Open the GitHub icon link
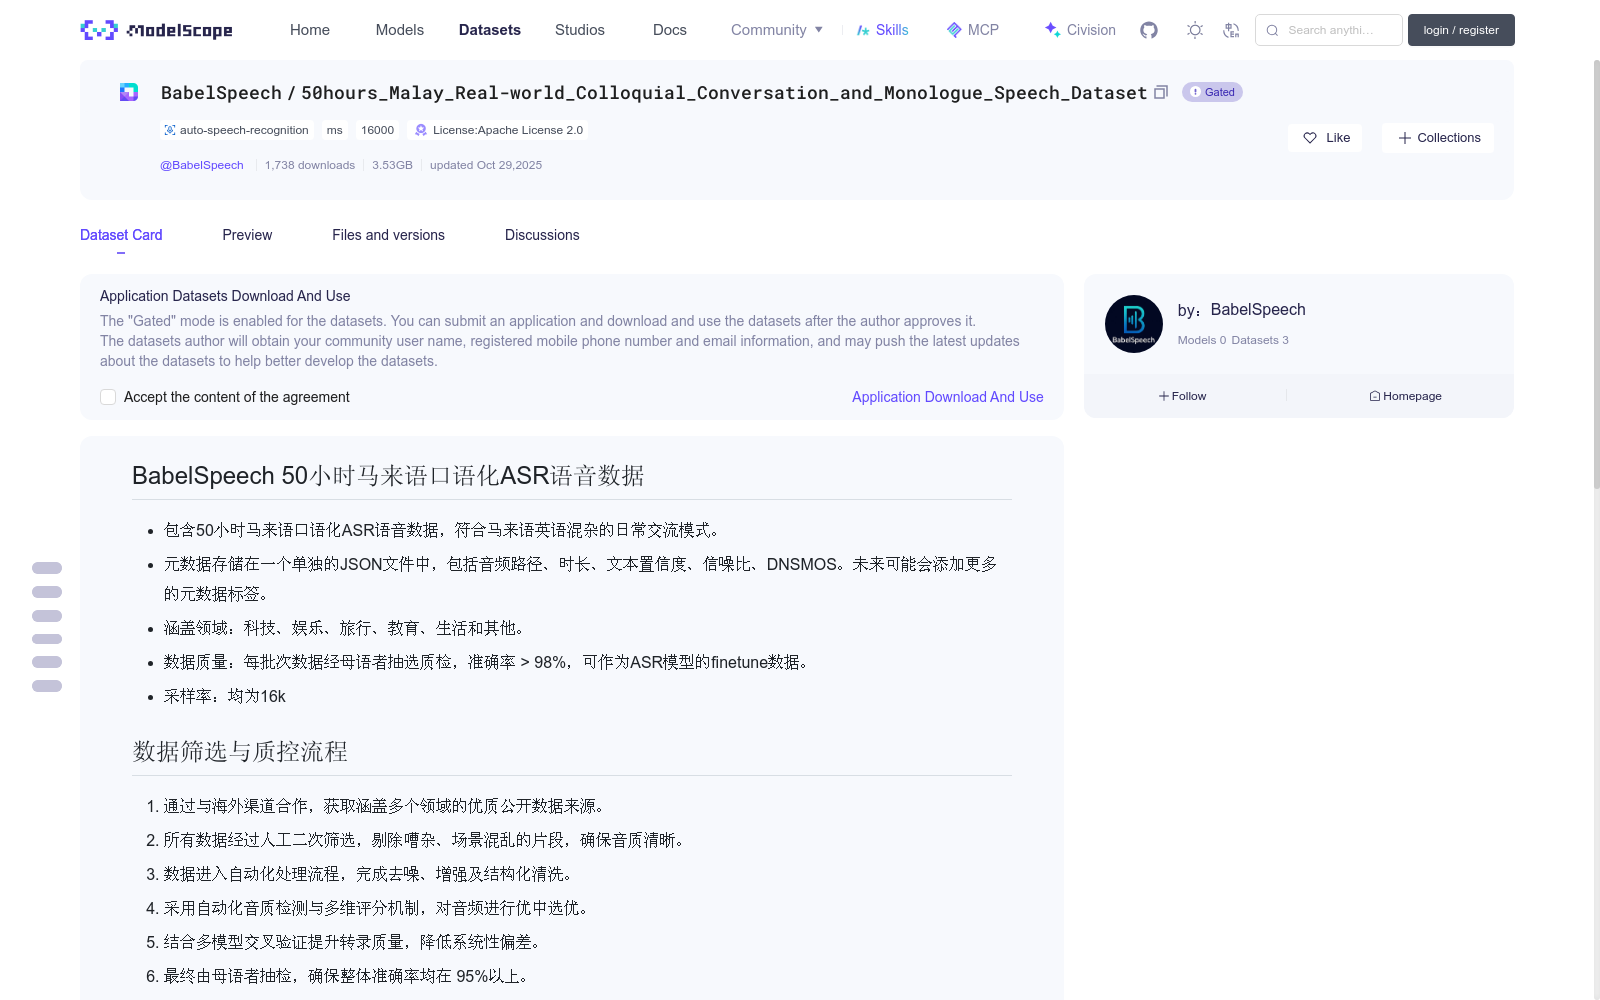 pos(1149,30)
